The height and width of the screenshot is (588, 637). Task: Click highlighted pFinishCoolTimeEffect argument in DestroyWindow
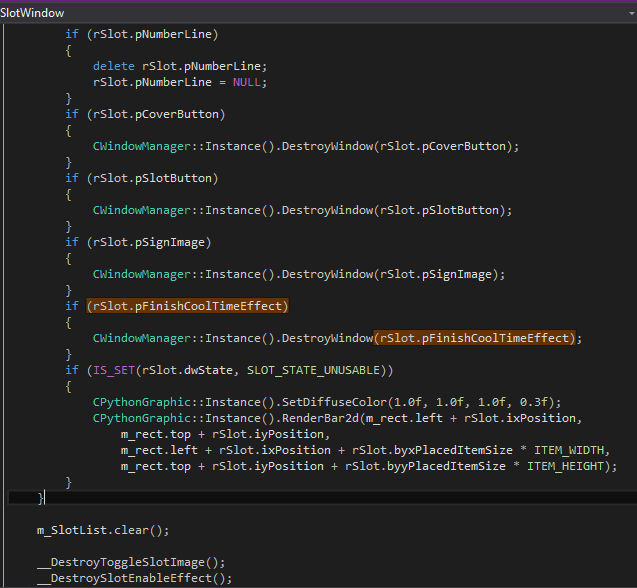[x=474, y=338]
